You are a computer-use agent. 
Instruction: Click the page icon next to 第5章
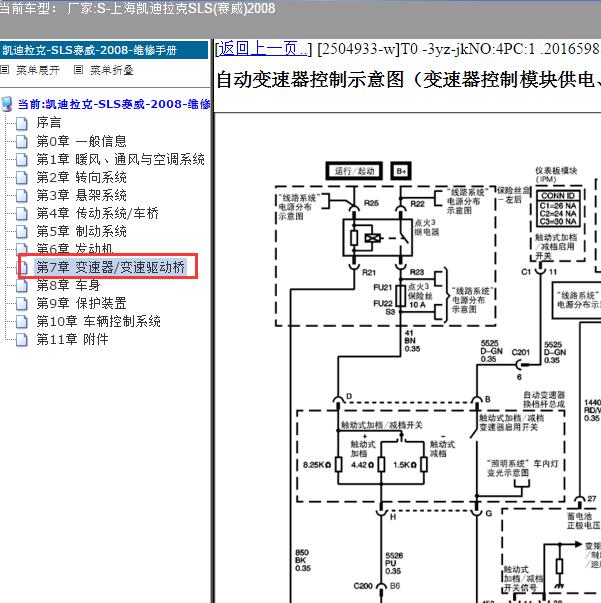(22, 232)
